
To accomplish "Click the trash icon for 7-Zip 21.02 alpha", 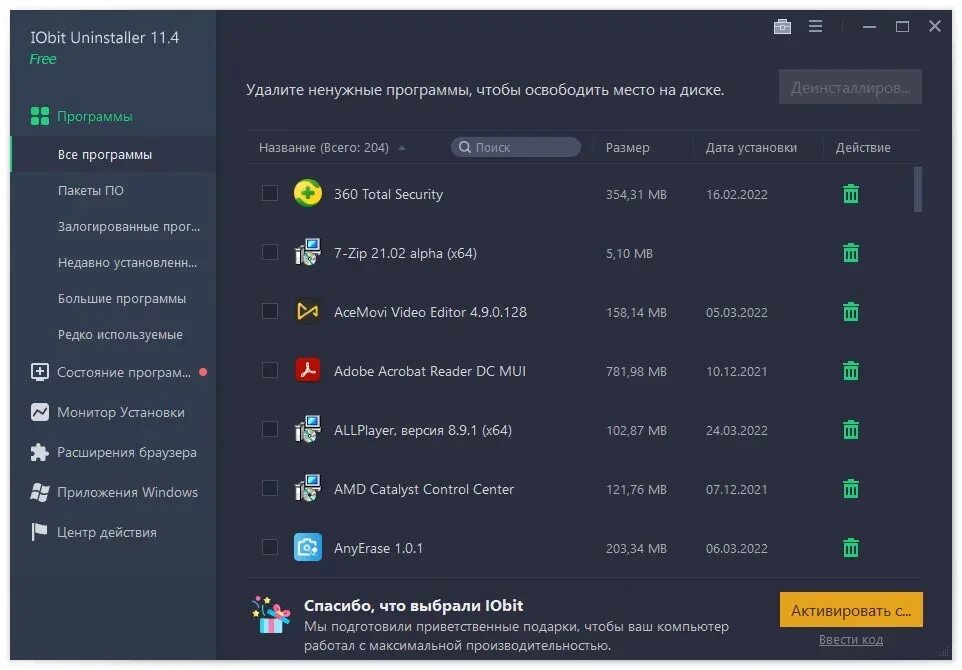I will point(851,253).
